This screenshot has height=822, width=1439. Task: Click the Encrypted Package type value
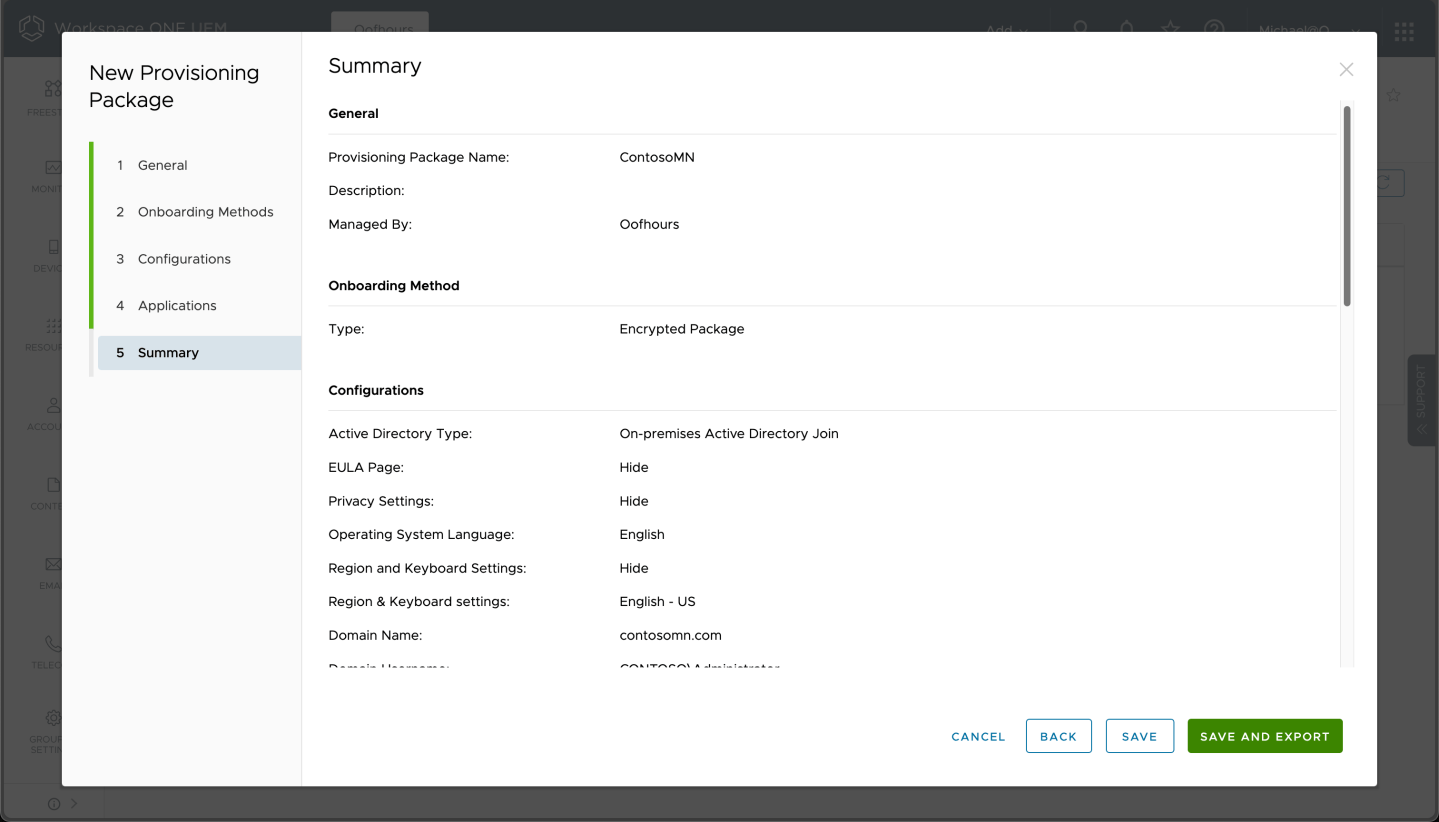point(682,329)
